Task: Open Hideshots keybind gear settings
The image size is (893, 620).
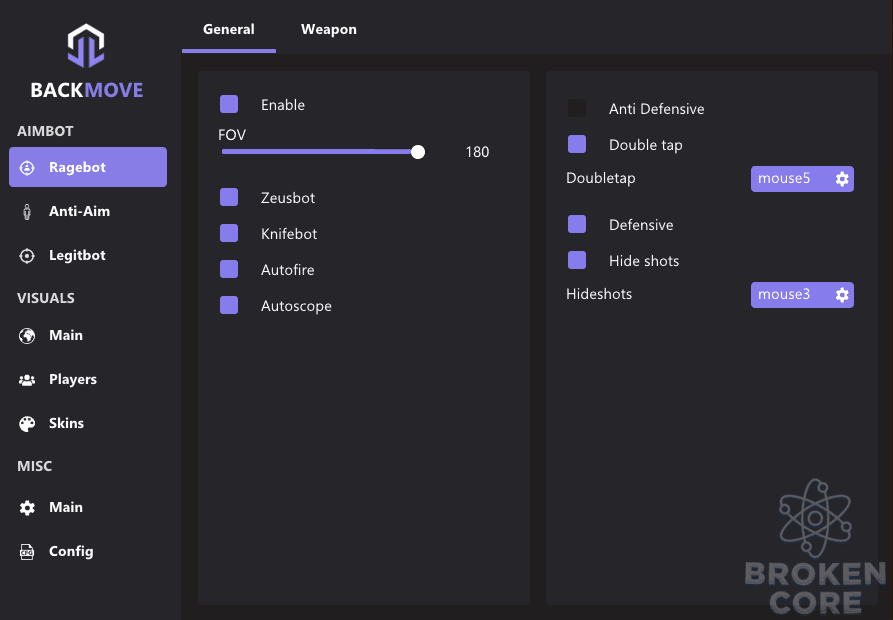Action: [842, 294]
